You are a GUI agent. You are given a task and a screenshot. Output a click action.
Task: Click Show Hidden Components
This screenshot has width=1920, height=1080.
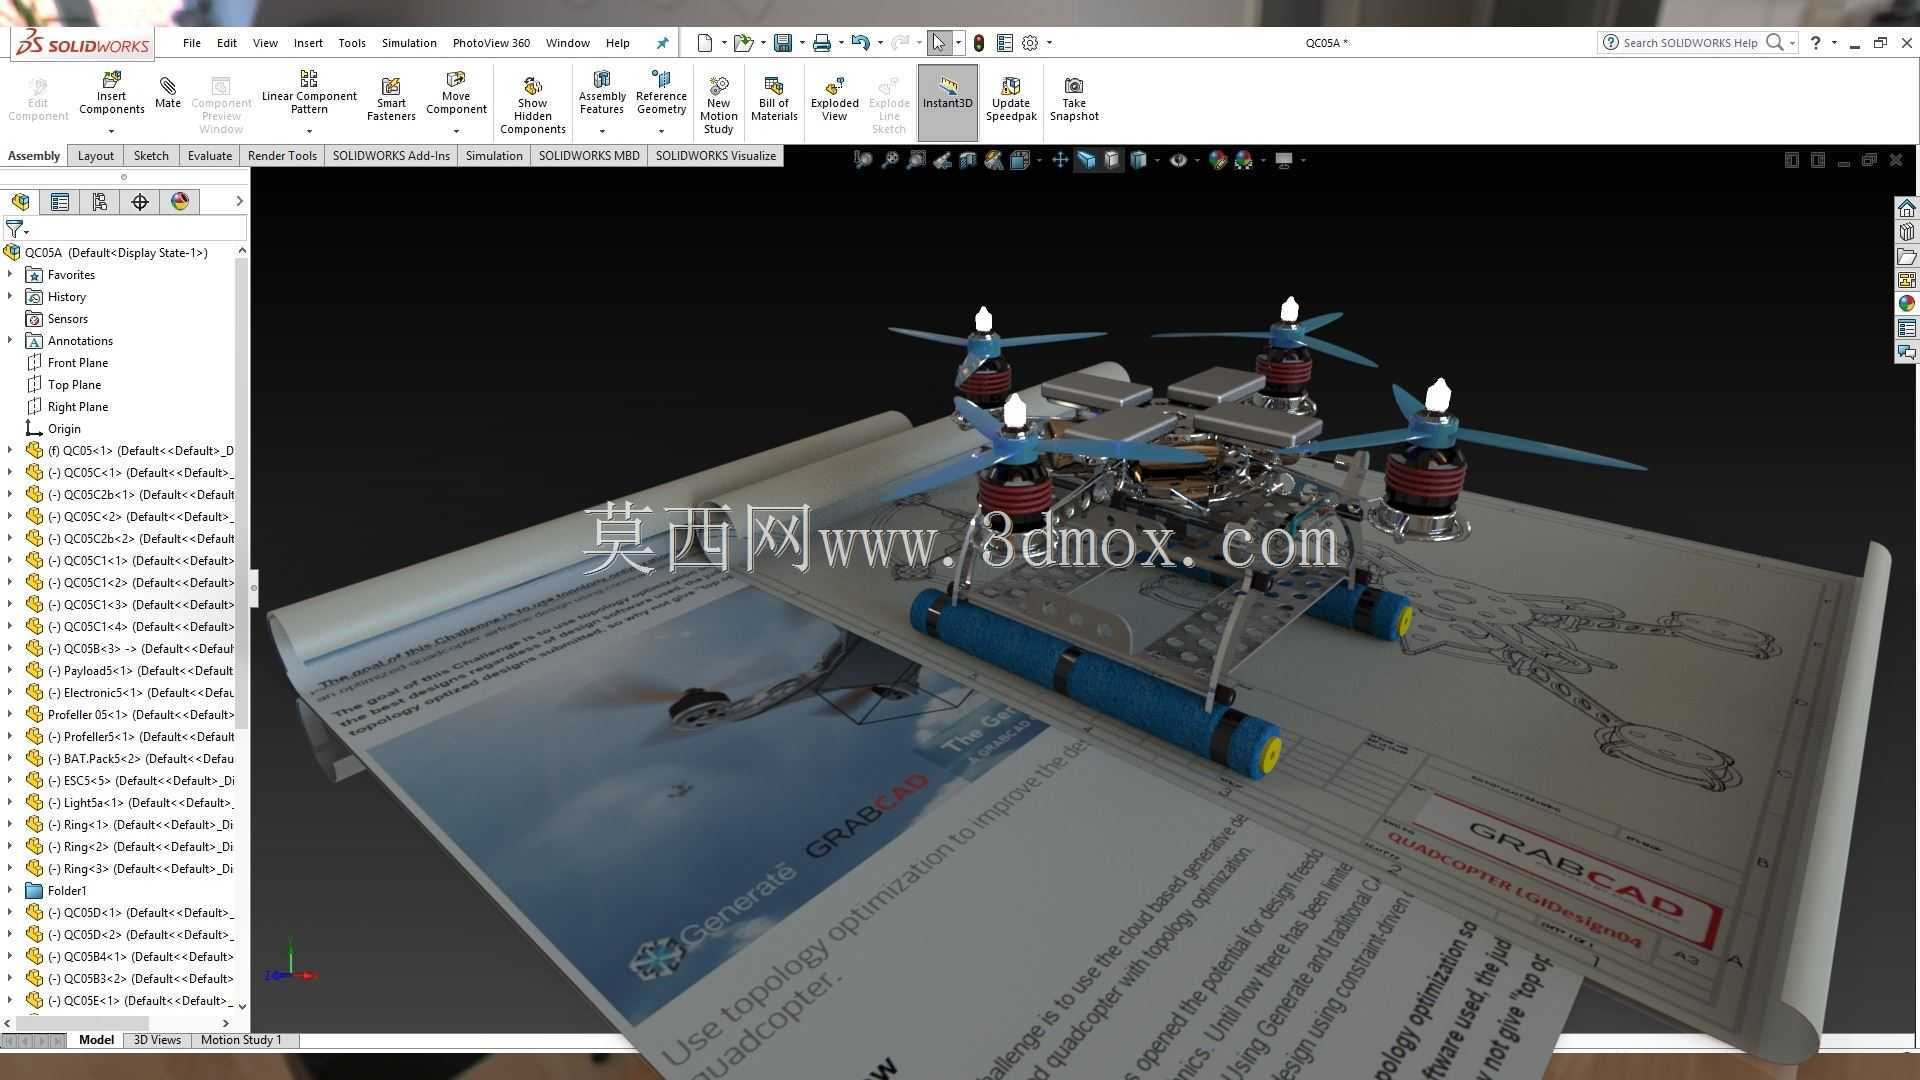point(532,105)
